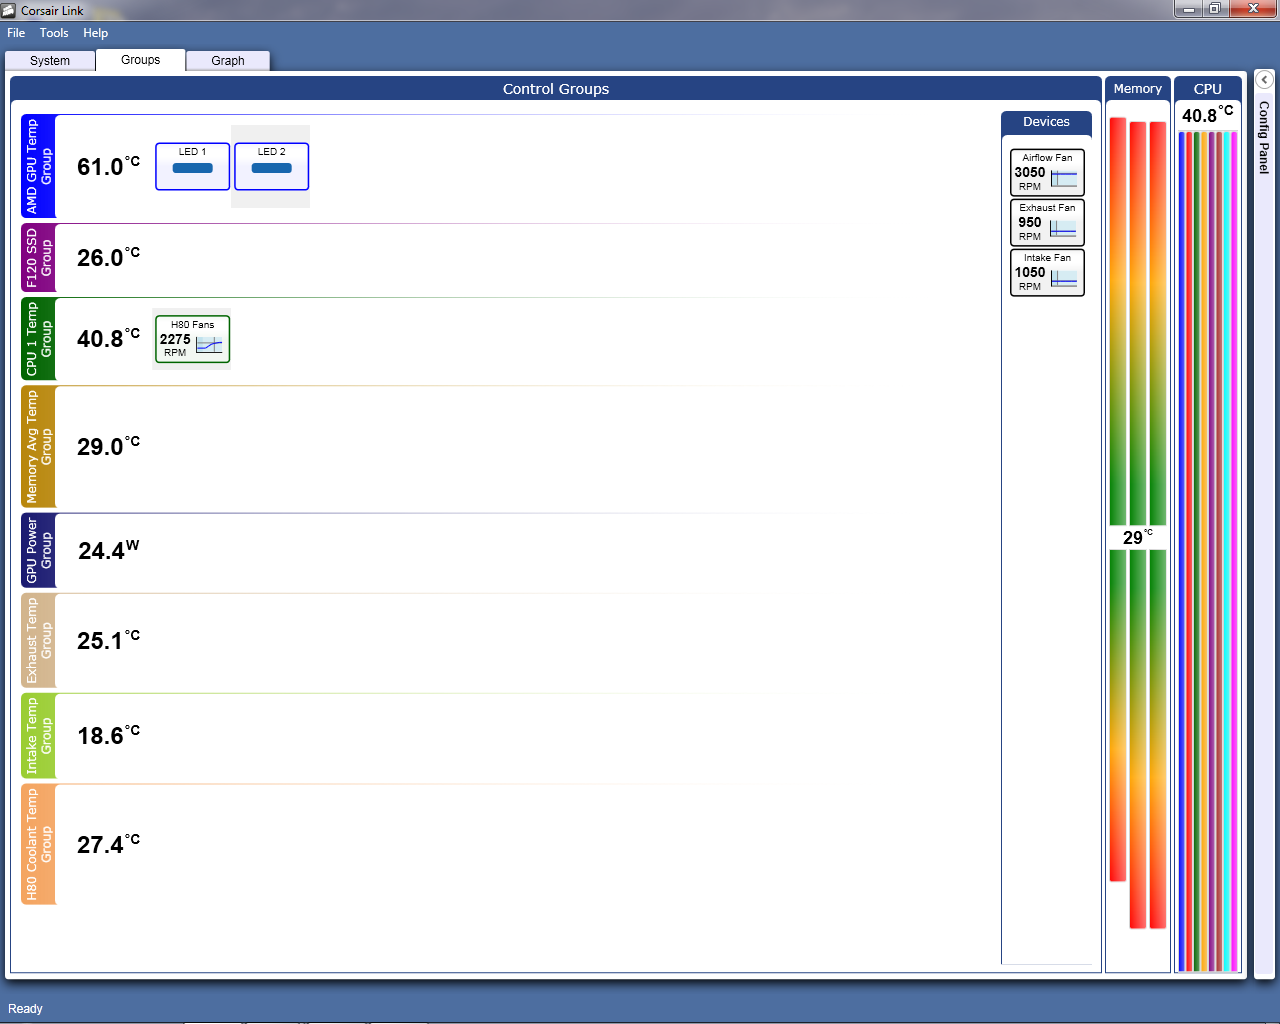Click the Memory Avg Temp Group label
The height and width of the screenshot is (1024, 1280).
click(x=38, y=447)
